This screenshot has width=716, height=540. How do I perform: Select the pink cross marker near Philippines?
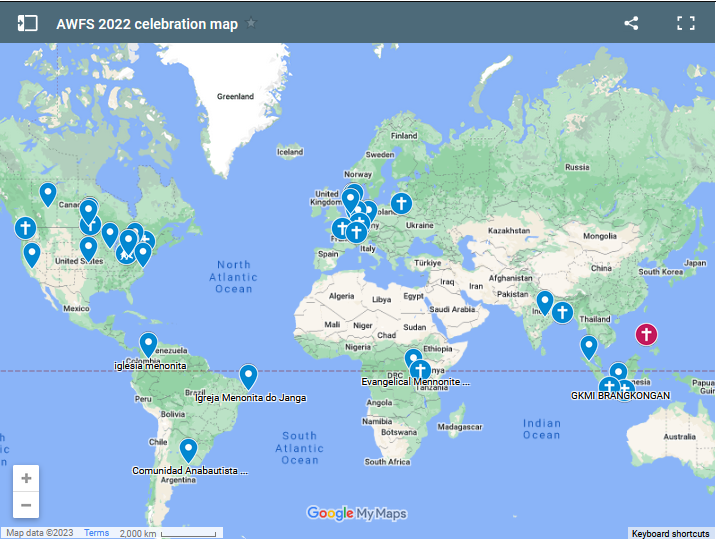647,334
